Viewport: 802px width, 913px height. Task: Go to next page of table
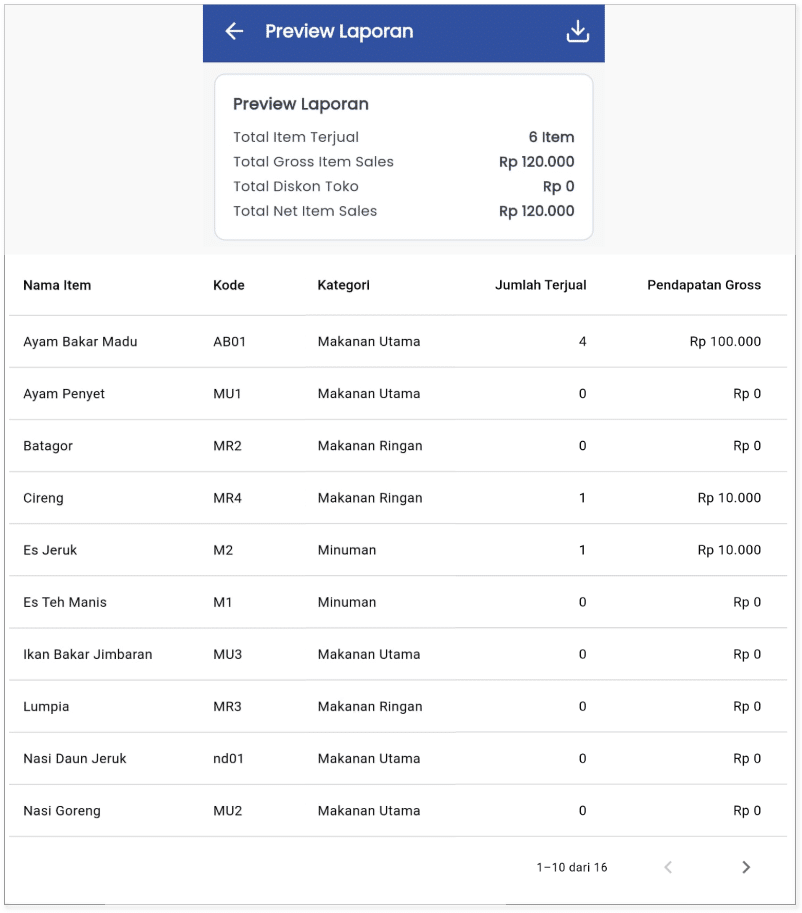click(746, 867)
